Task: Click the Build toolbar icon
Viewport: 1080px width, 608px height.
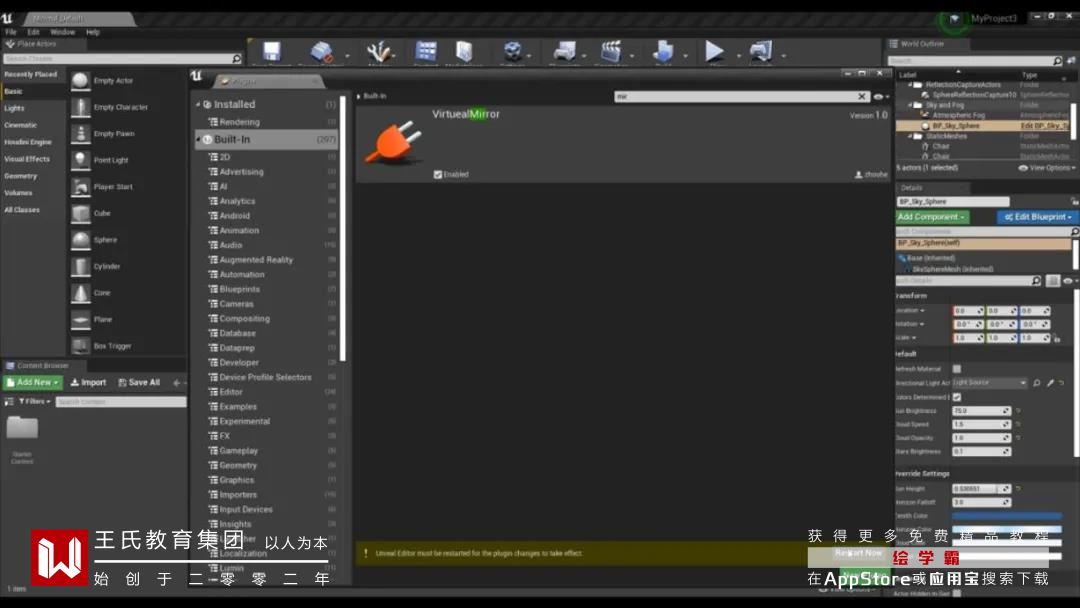Action: [x=663, y=52]
